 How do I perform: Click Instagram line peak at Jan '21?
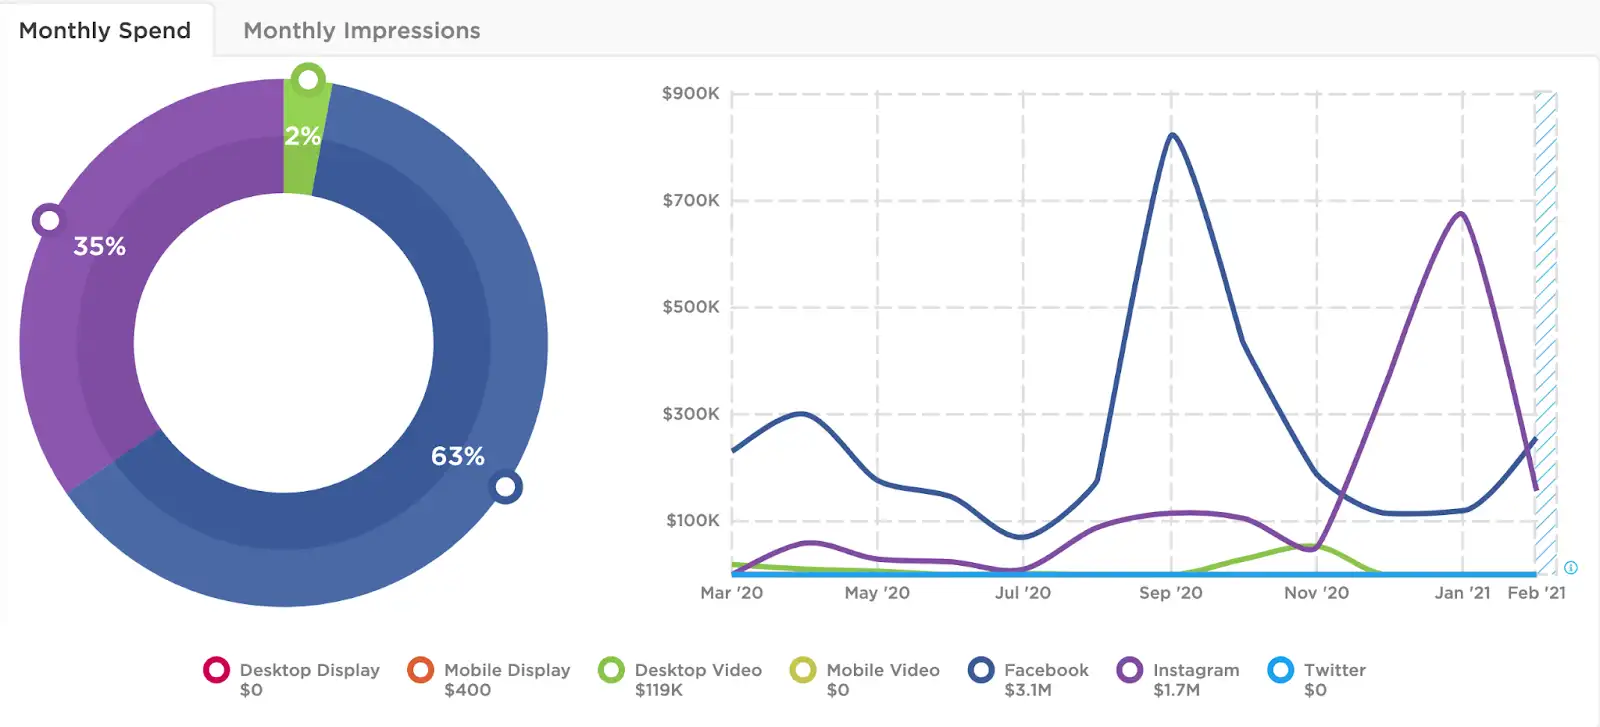pyautogui.click(x=1462, y=213)
